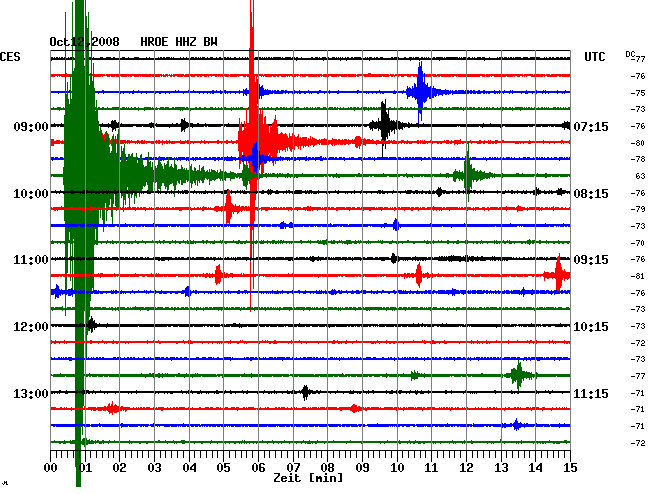
Task: Click the 07:15 UTC time label
Action: point(591,126)
